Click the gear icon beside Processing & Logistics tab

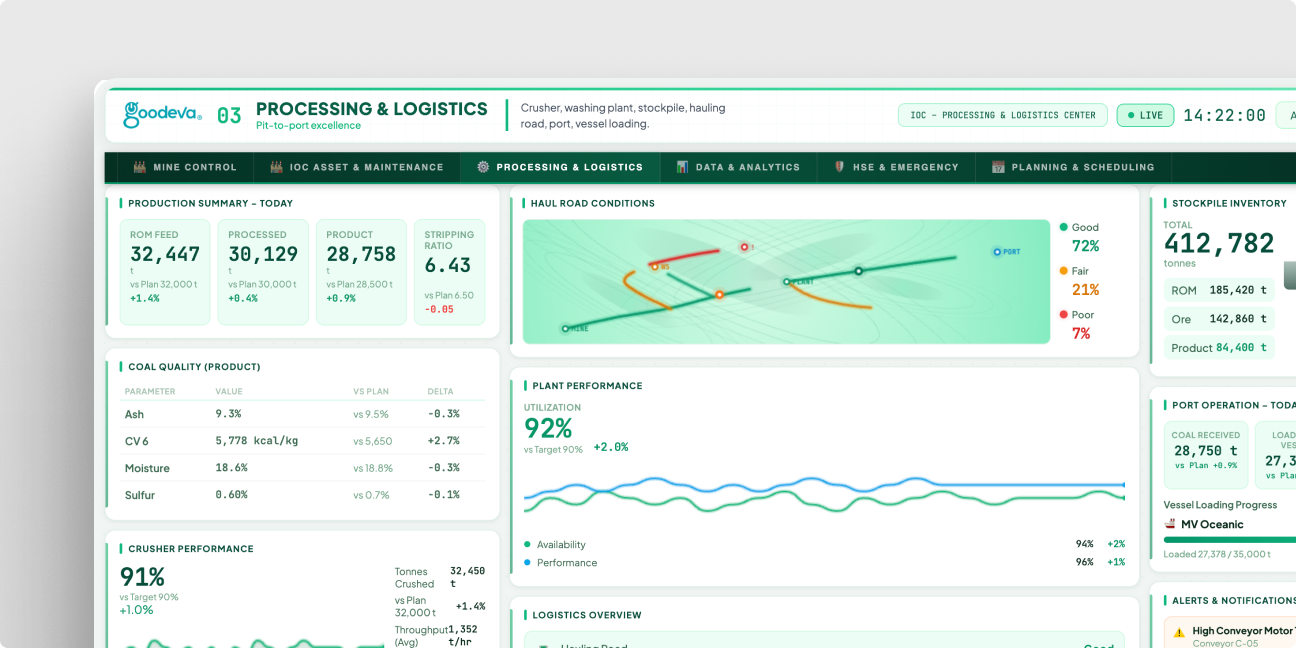coord(483,167)
